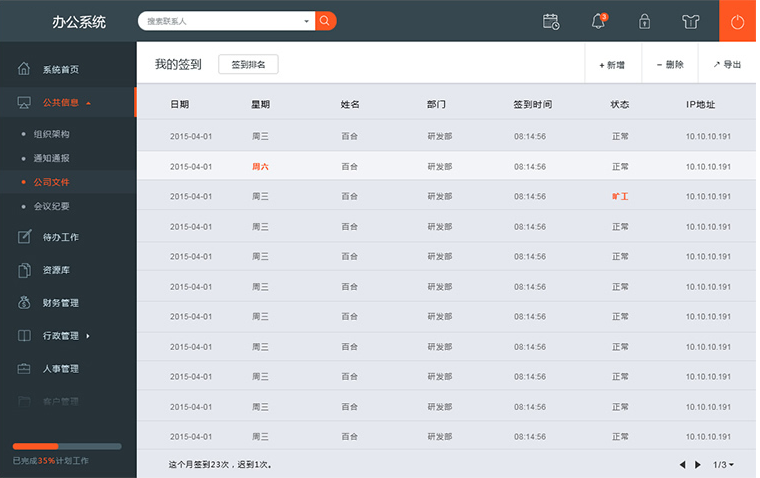Click the 我的签到 page heading

pos(178,64)
